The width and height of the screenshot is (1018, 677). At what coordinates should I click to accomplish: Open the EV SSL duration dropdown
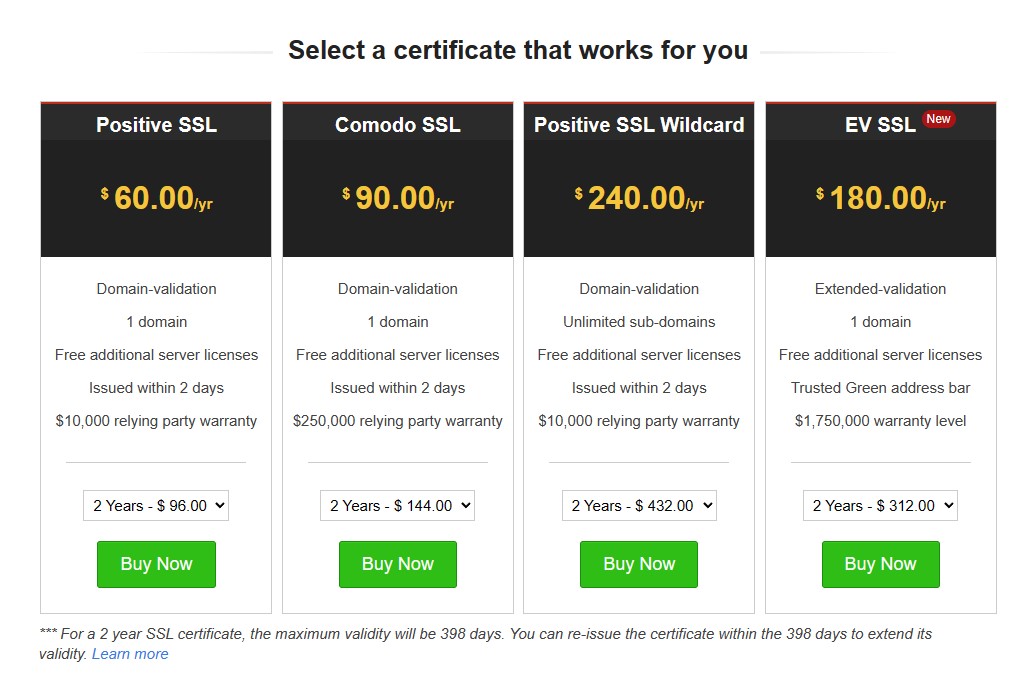879,505
